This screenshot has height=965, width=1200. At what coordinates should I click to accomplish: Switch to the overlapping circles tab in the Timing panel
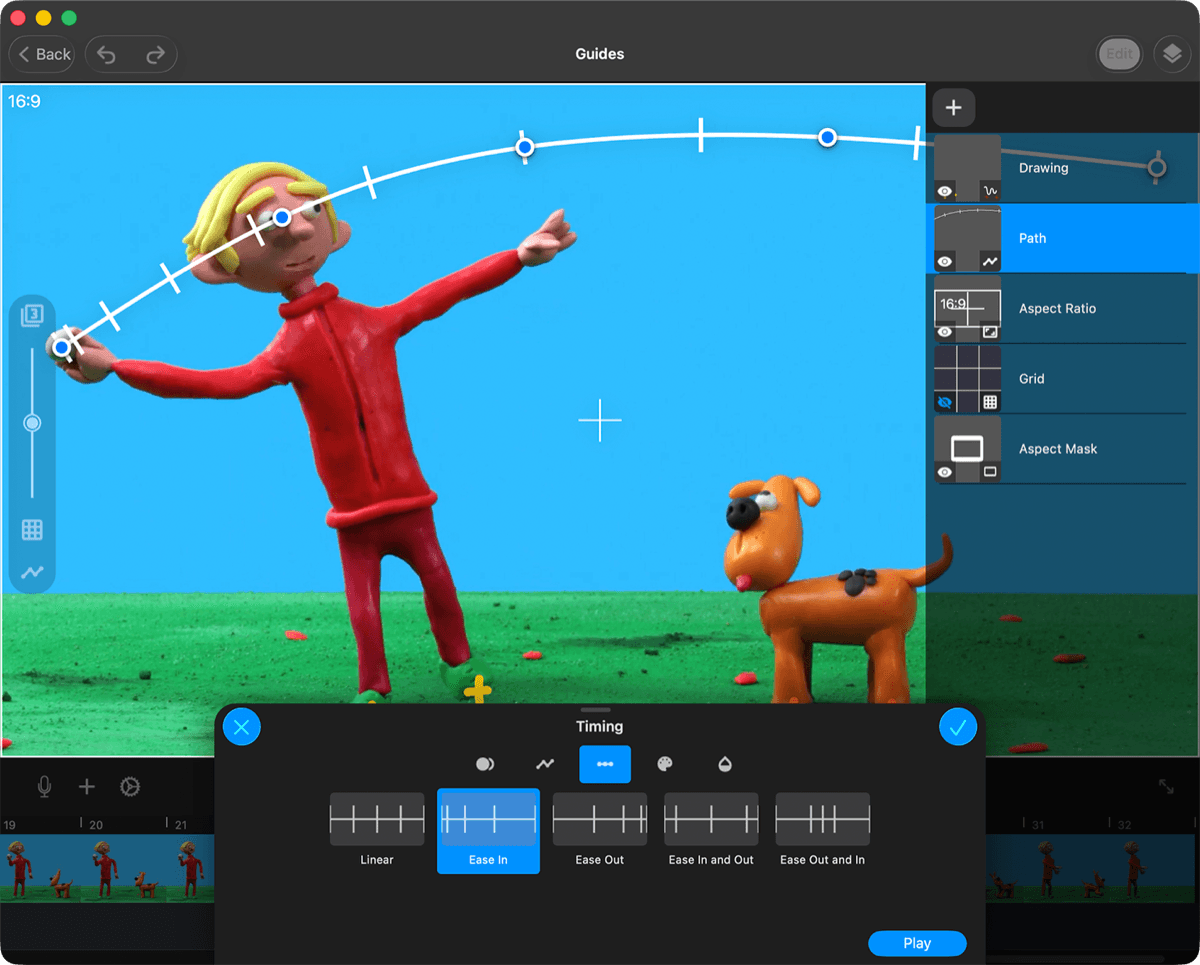pyautogui.click(x=485, y=764)
